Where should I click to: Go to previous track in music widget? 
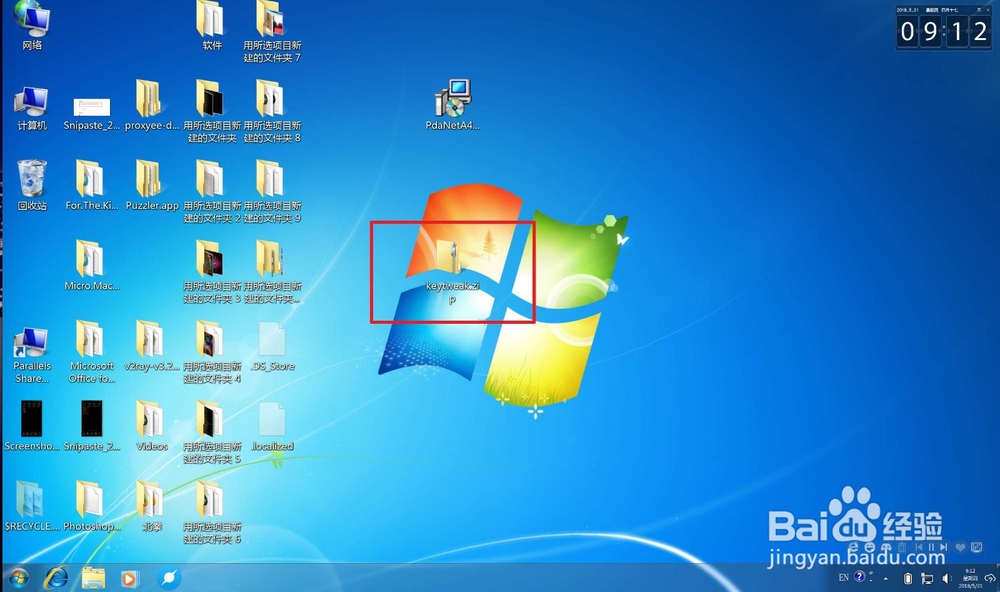919,547
